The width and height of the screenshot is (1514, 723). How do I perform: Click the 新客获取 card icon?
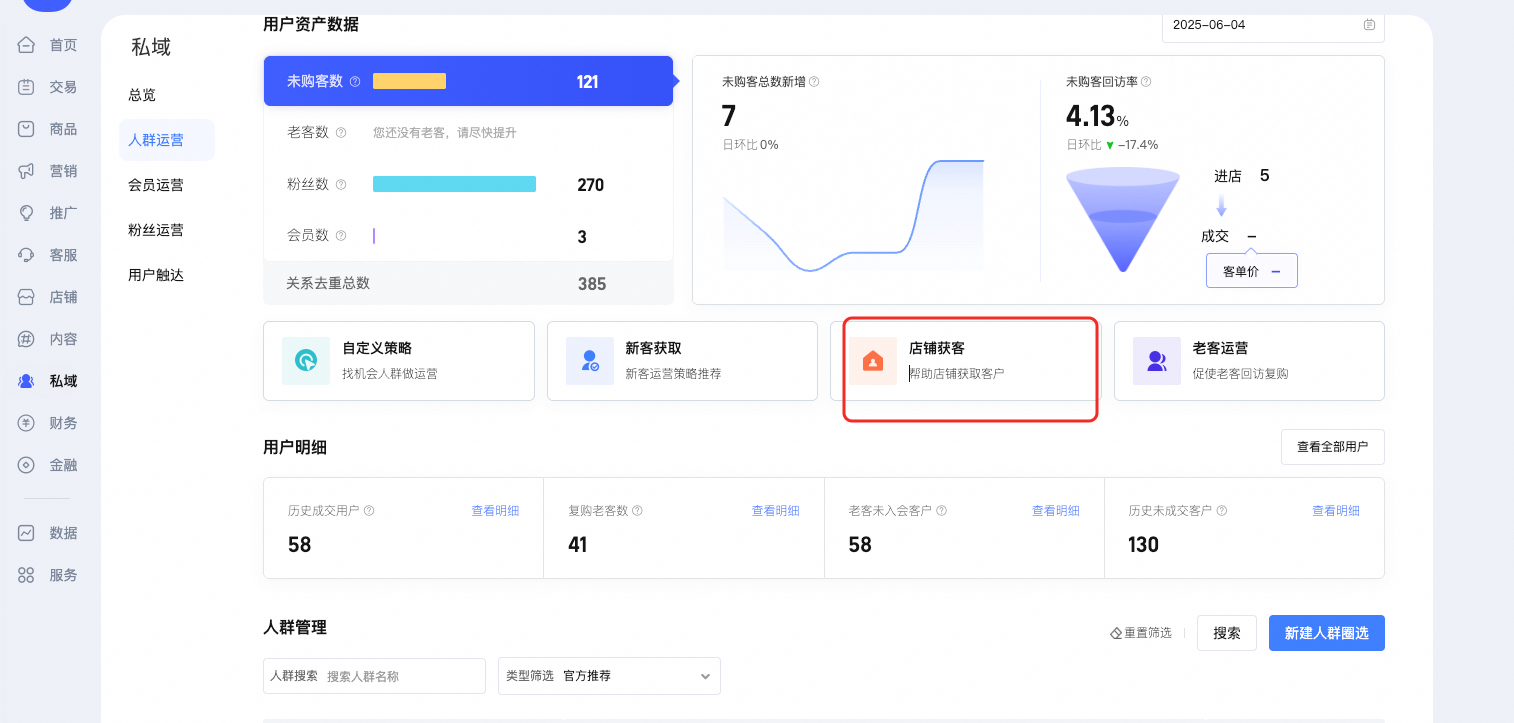click(x=590, y=361)
